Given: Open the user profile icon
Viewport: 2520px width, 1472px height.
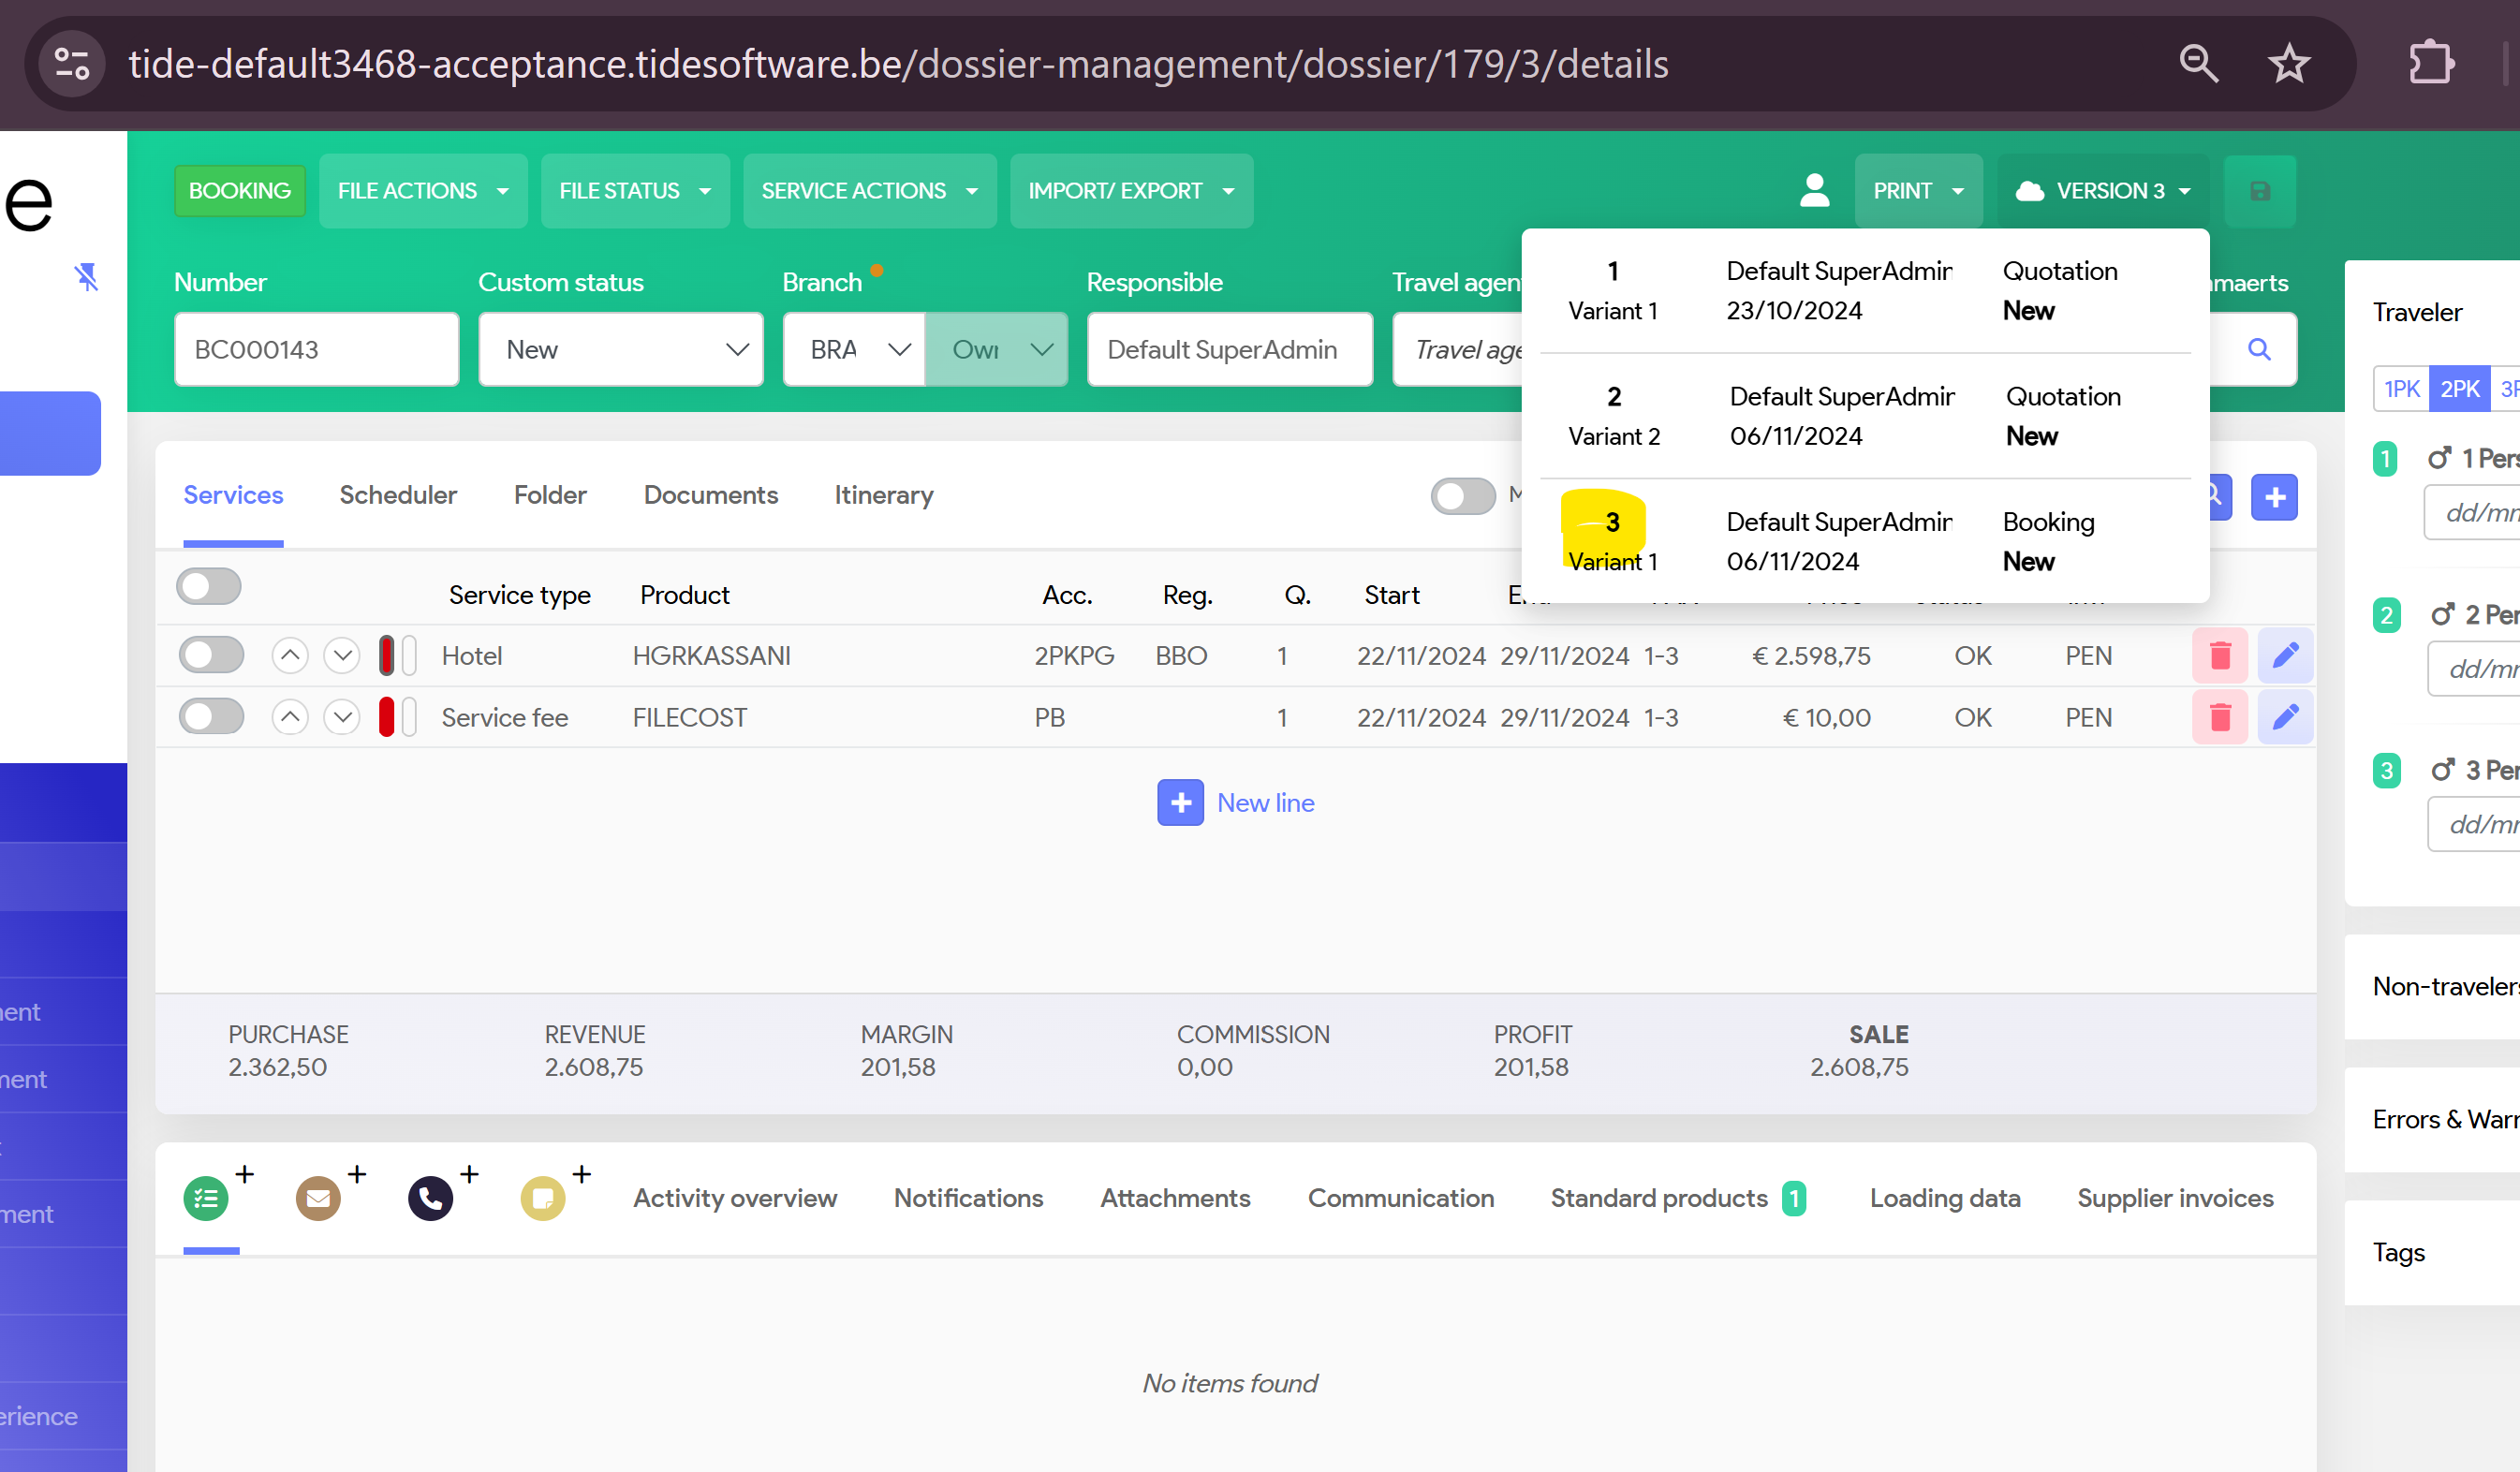Looking at the screenshot, I should [x=1814, y=191].
